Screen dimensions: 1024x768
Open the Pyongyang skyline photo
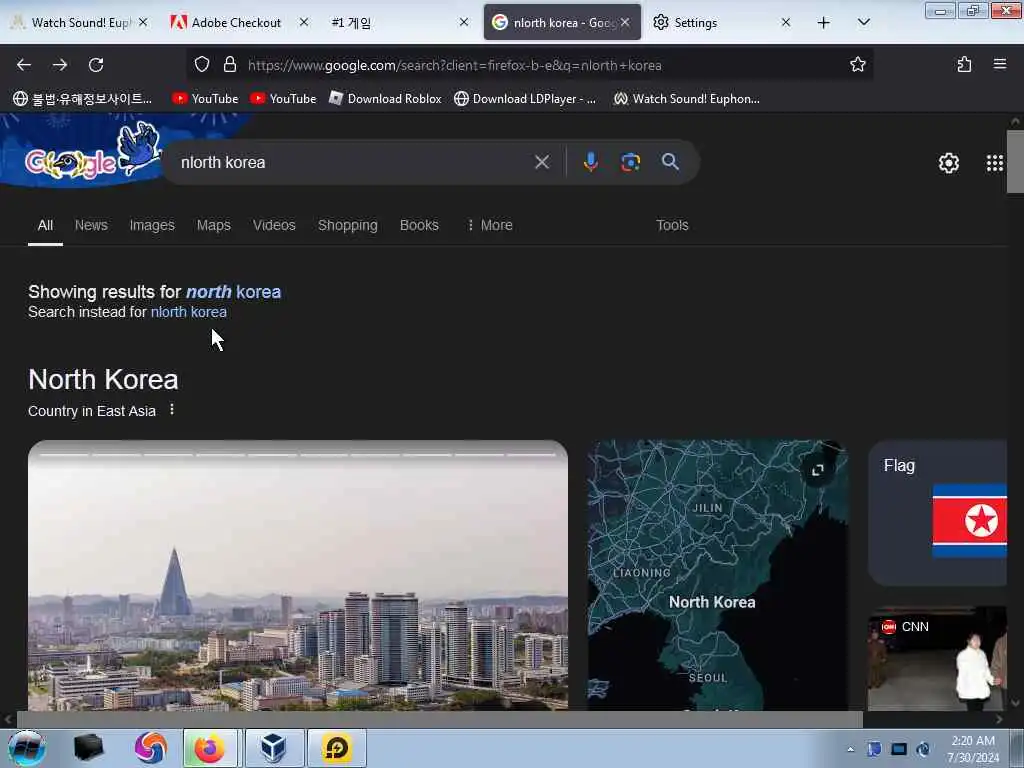pyautogui.click(x=298, y=575)
